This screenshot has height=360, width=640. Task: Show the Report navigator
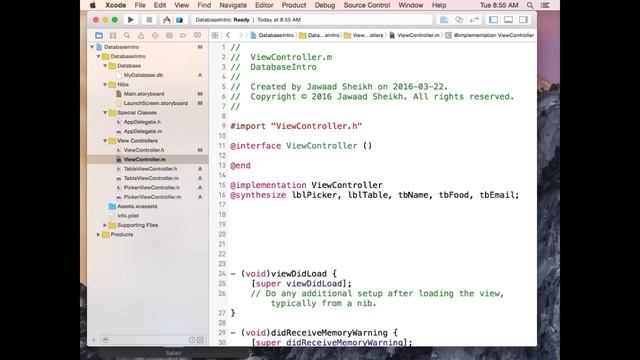tap(197, 36)
